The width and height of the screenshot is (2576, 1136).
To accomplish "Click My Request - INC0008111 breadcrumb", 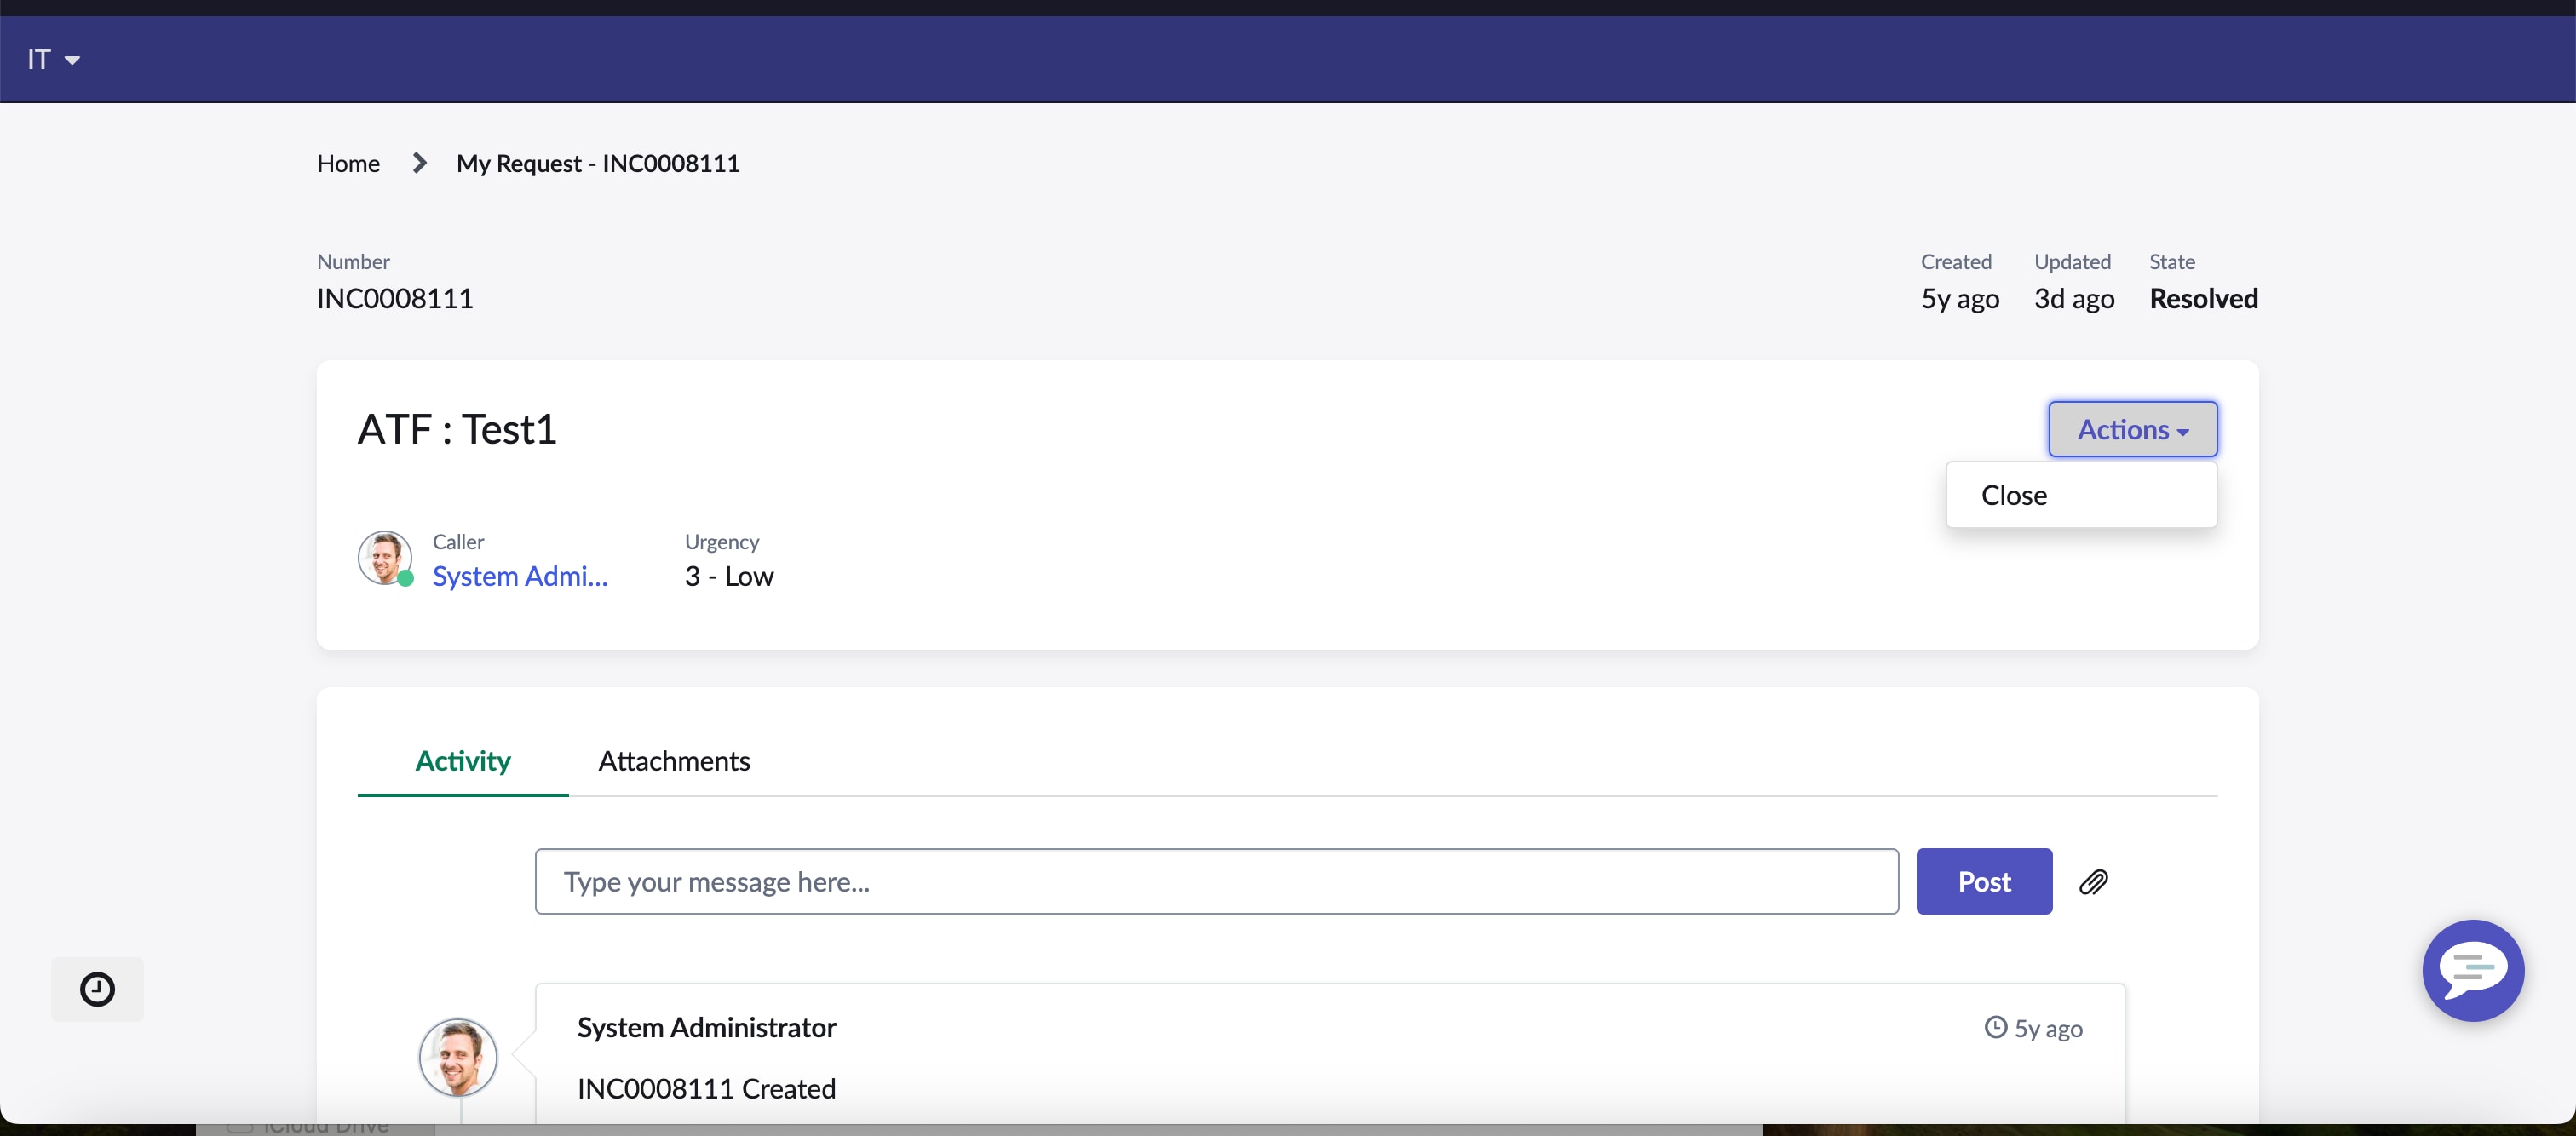I will [x=597, y=163].
